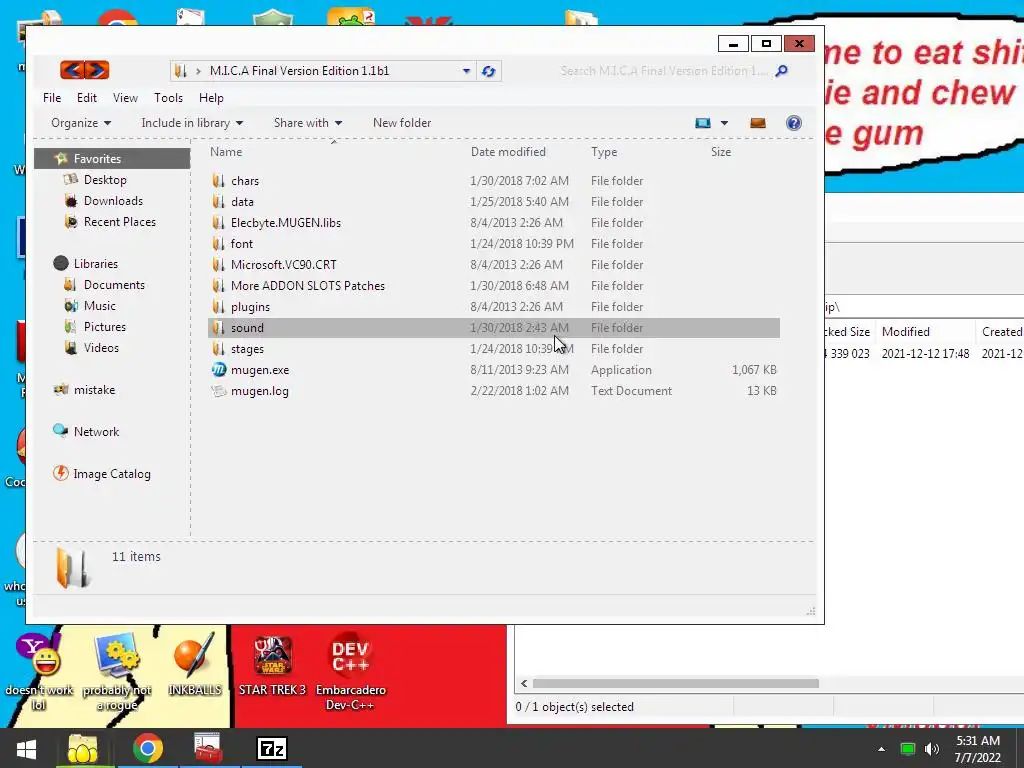Select the chars folder icon

point(218,181)
